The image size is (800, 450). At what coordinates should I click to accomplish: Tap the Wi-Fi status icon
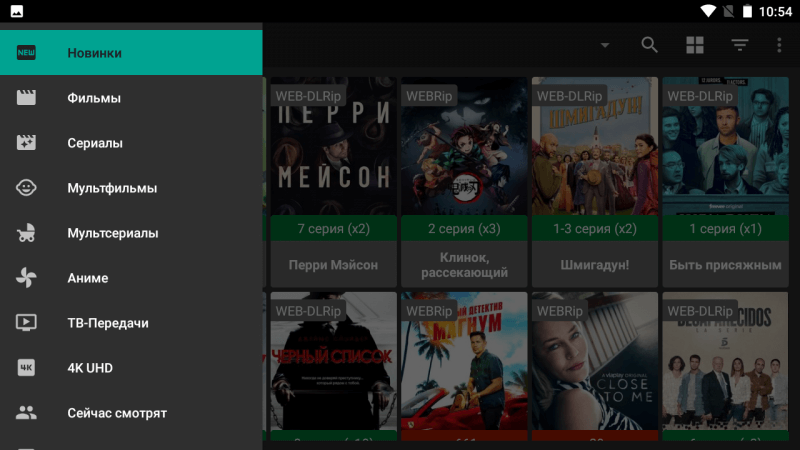pyautogui.click(x=708, y=11)
